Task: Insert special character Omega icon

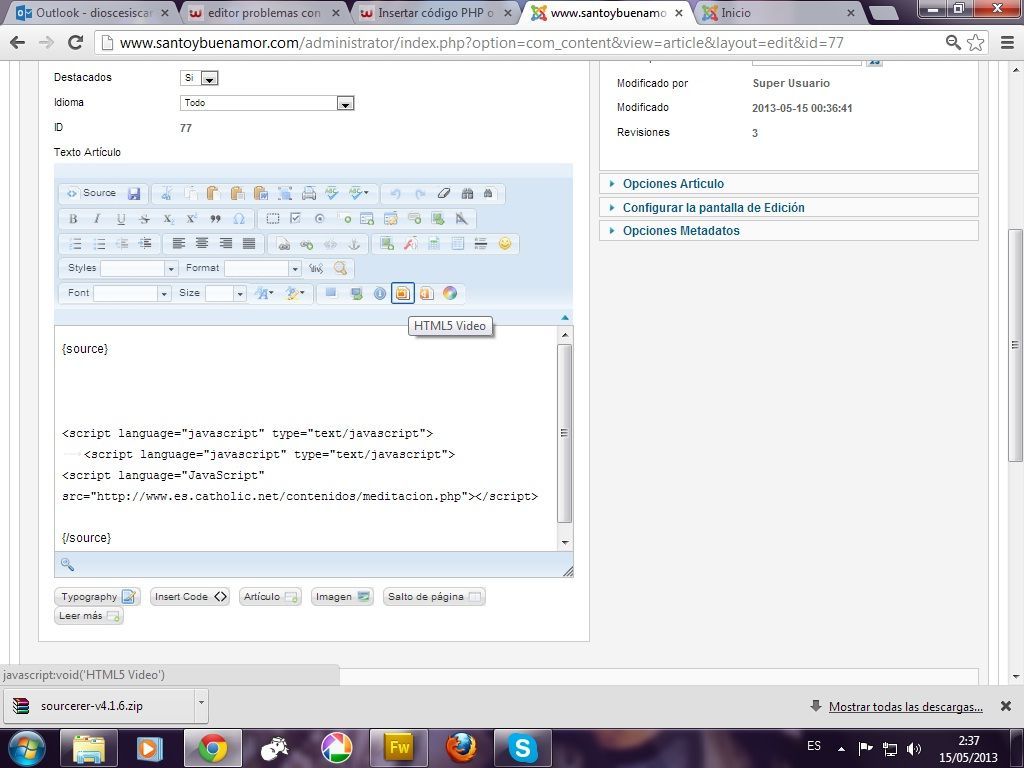Action: 239,219
